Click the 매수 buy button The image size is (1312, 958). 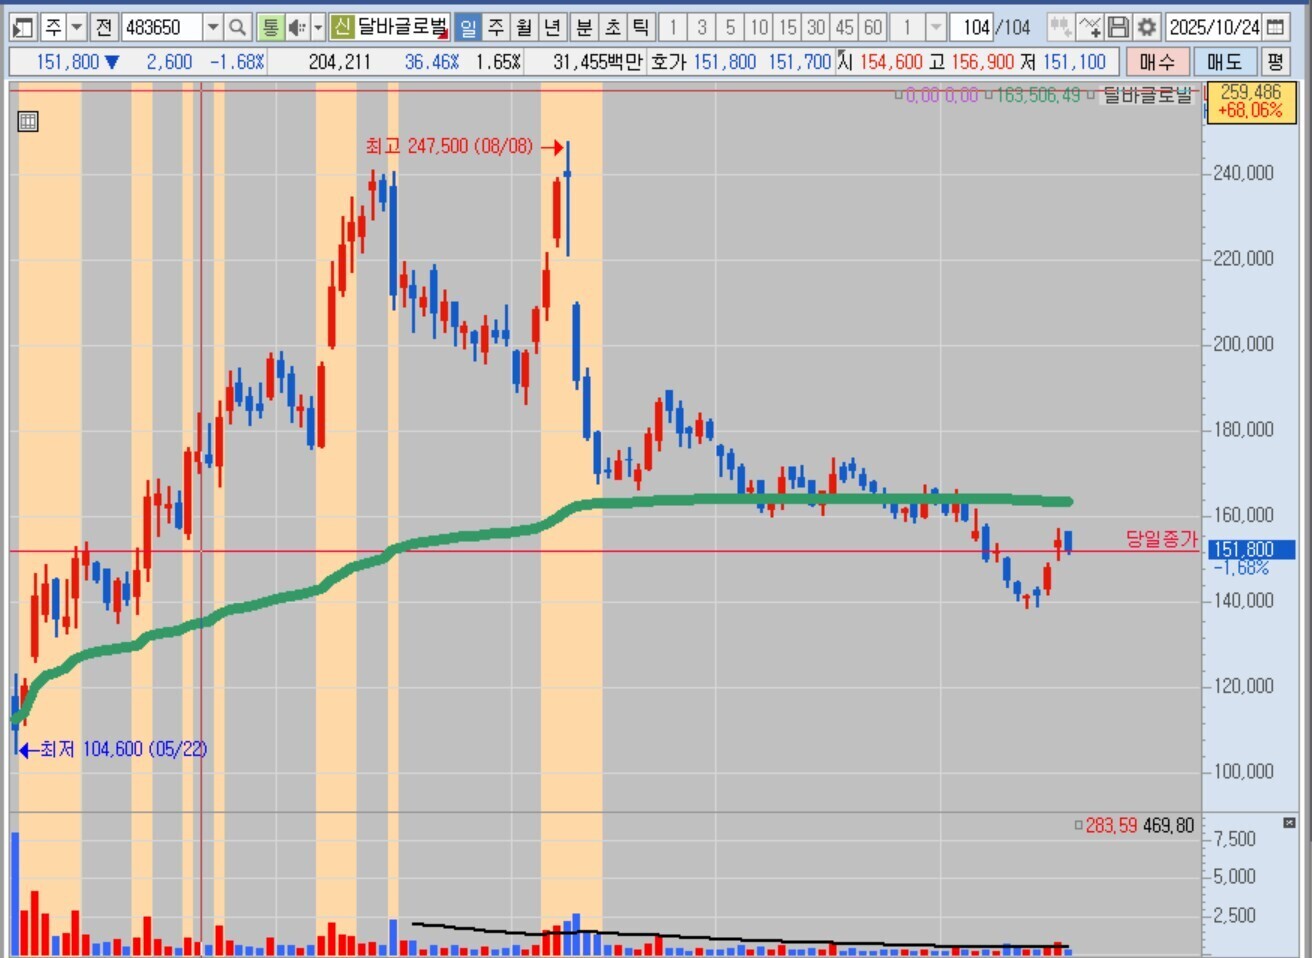click(x=1157, y=62)
